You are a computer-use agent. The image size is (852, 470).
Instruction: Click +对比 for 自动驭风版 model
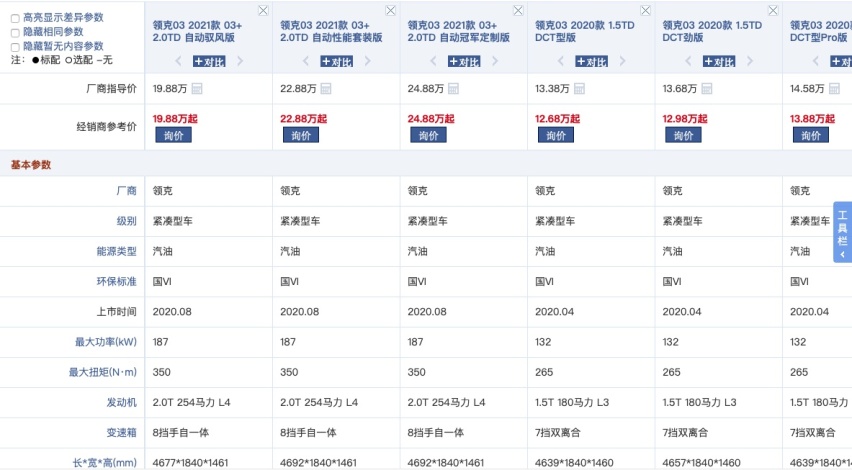coord(209,61)
